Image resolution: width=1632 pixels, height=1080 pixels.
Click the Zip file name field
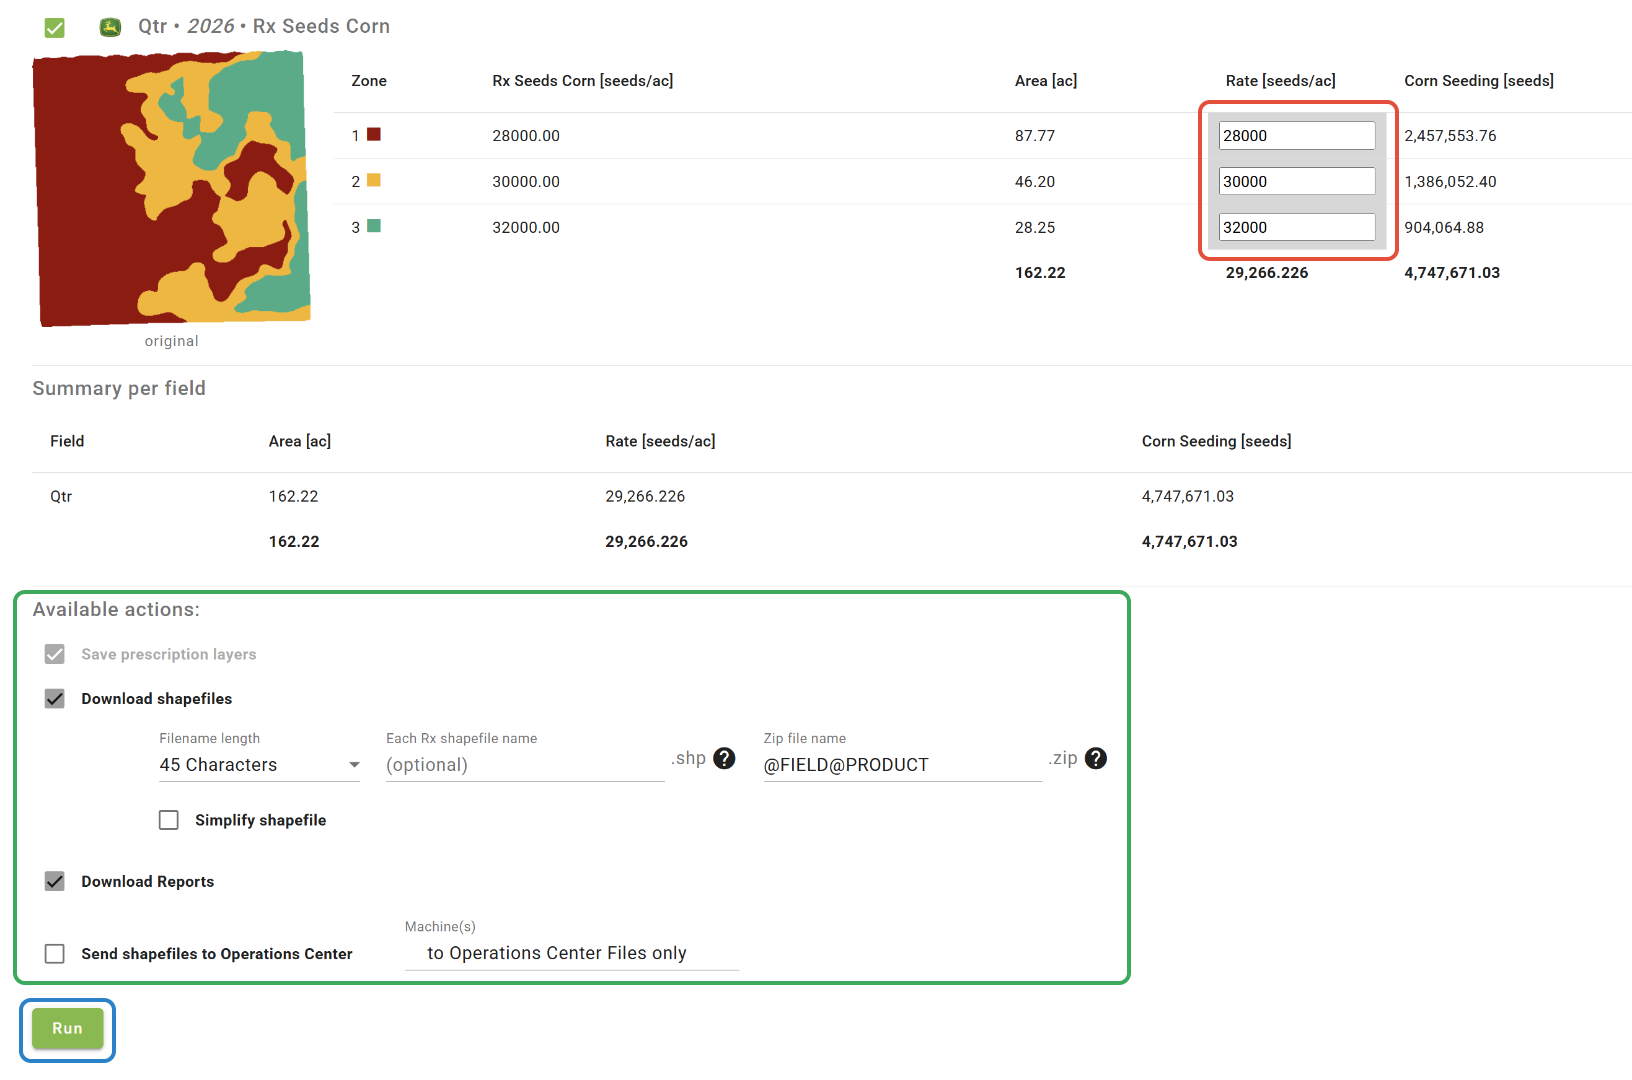[902, 765]
